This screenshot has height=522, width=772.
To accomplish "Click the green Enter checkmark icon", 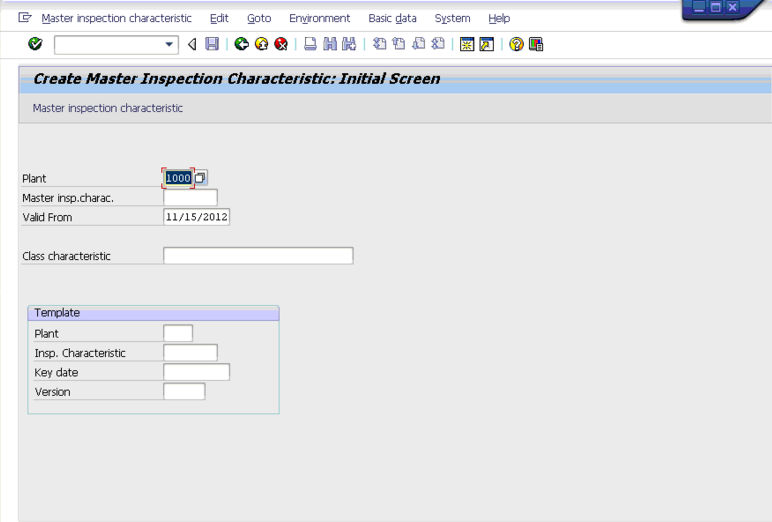I will (x=35, y=44).
